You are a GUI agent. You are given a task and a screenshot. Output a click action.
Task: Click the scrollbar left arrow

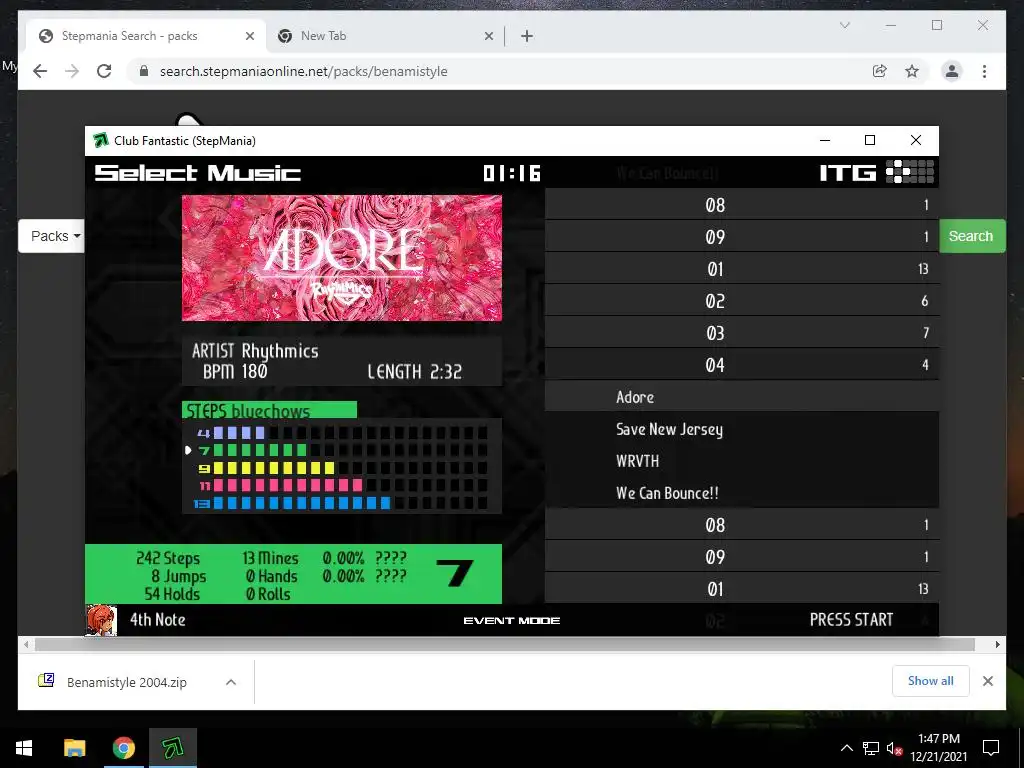pyautogui.click(x=26, y=645)
